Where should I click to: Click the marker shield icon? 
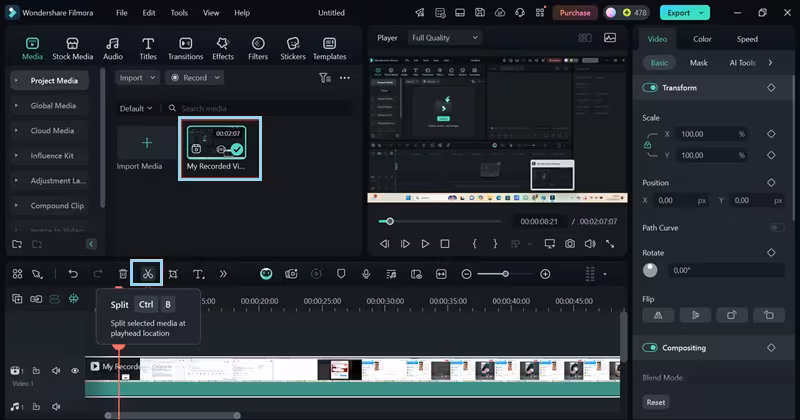[x=341, y=274]
